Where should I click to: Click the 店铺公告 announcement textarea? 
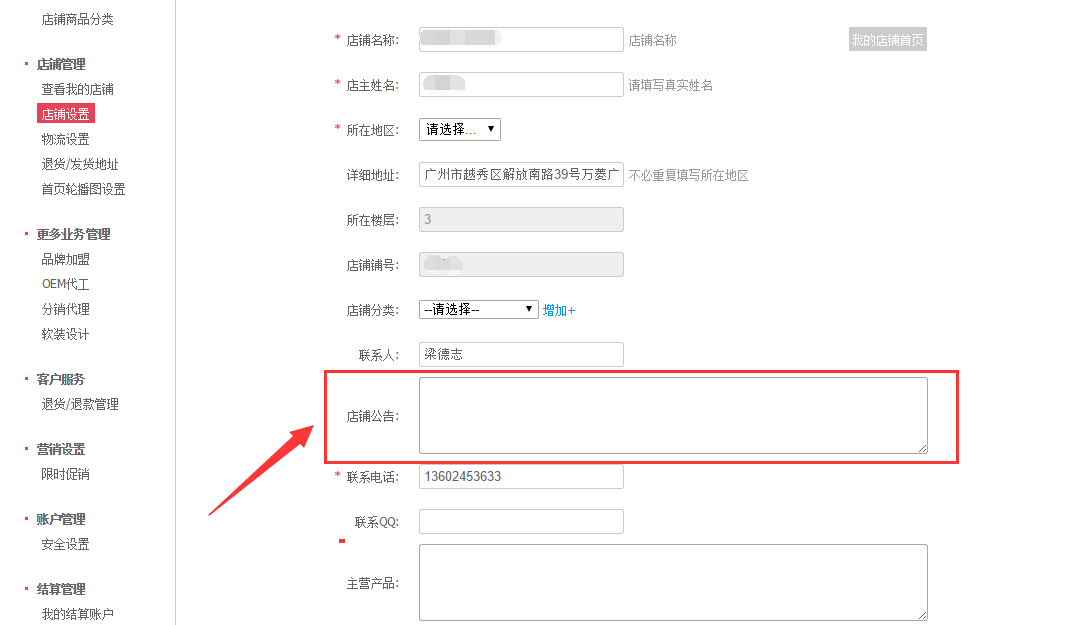pos(673,415)
